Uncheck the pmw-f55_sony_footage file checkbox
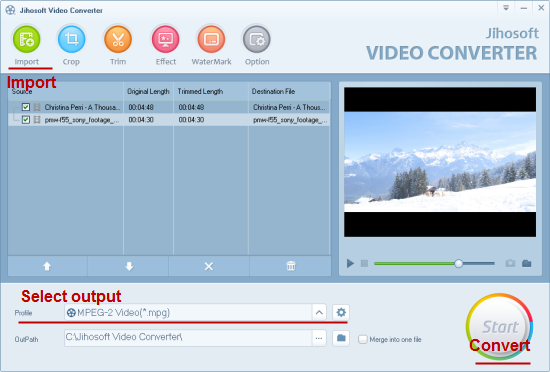This screenshot has height=372, width=550. click(26, 120)
